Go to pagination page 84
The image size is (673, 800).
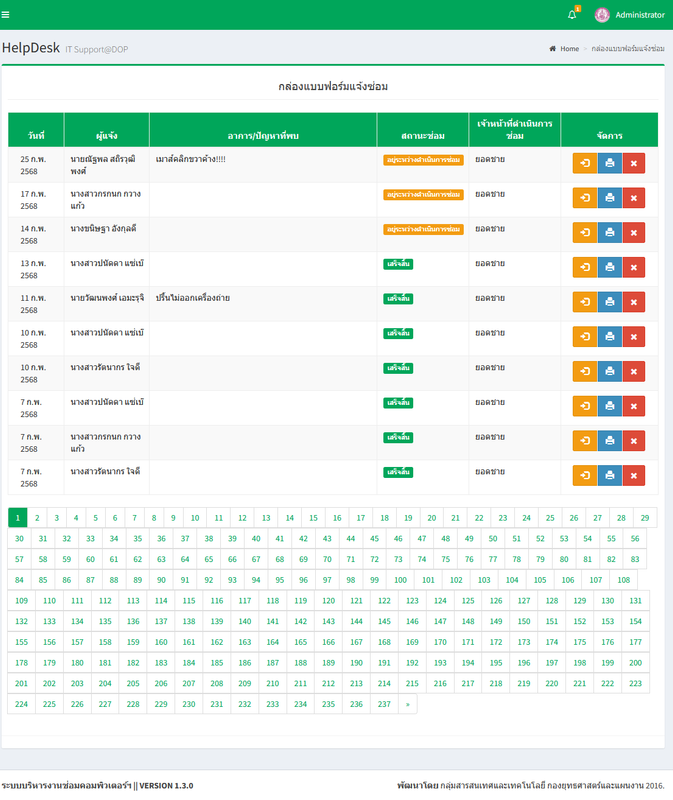coord(19,580)
